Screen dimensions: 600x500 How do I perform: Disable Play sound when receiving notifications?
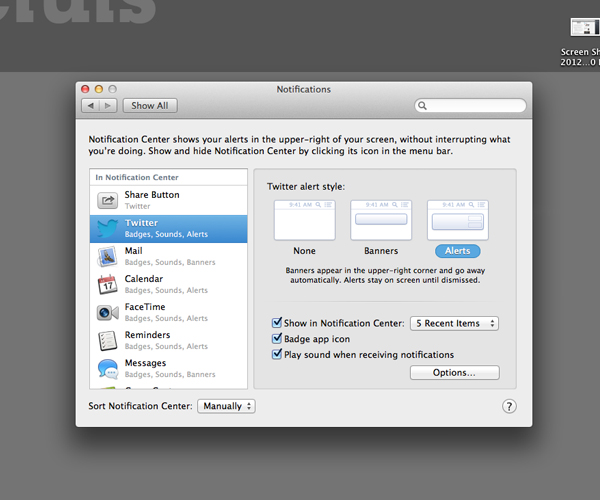277,354
